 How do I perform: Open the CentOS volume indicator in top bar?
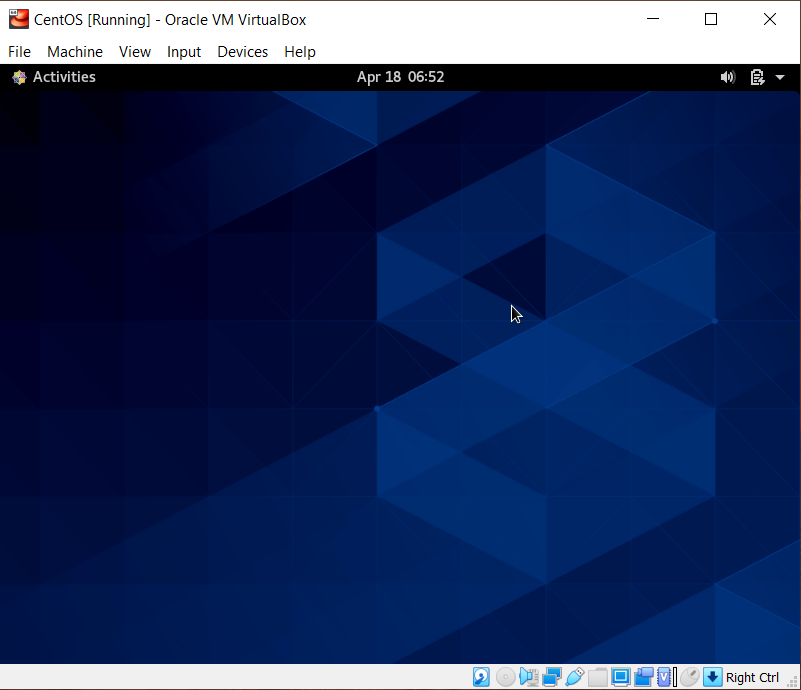tap(727, 77)
